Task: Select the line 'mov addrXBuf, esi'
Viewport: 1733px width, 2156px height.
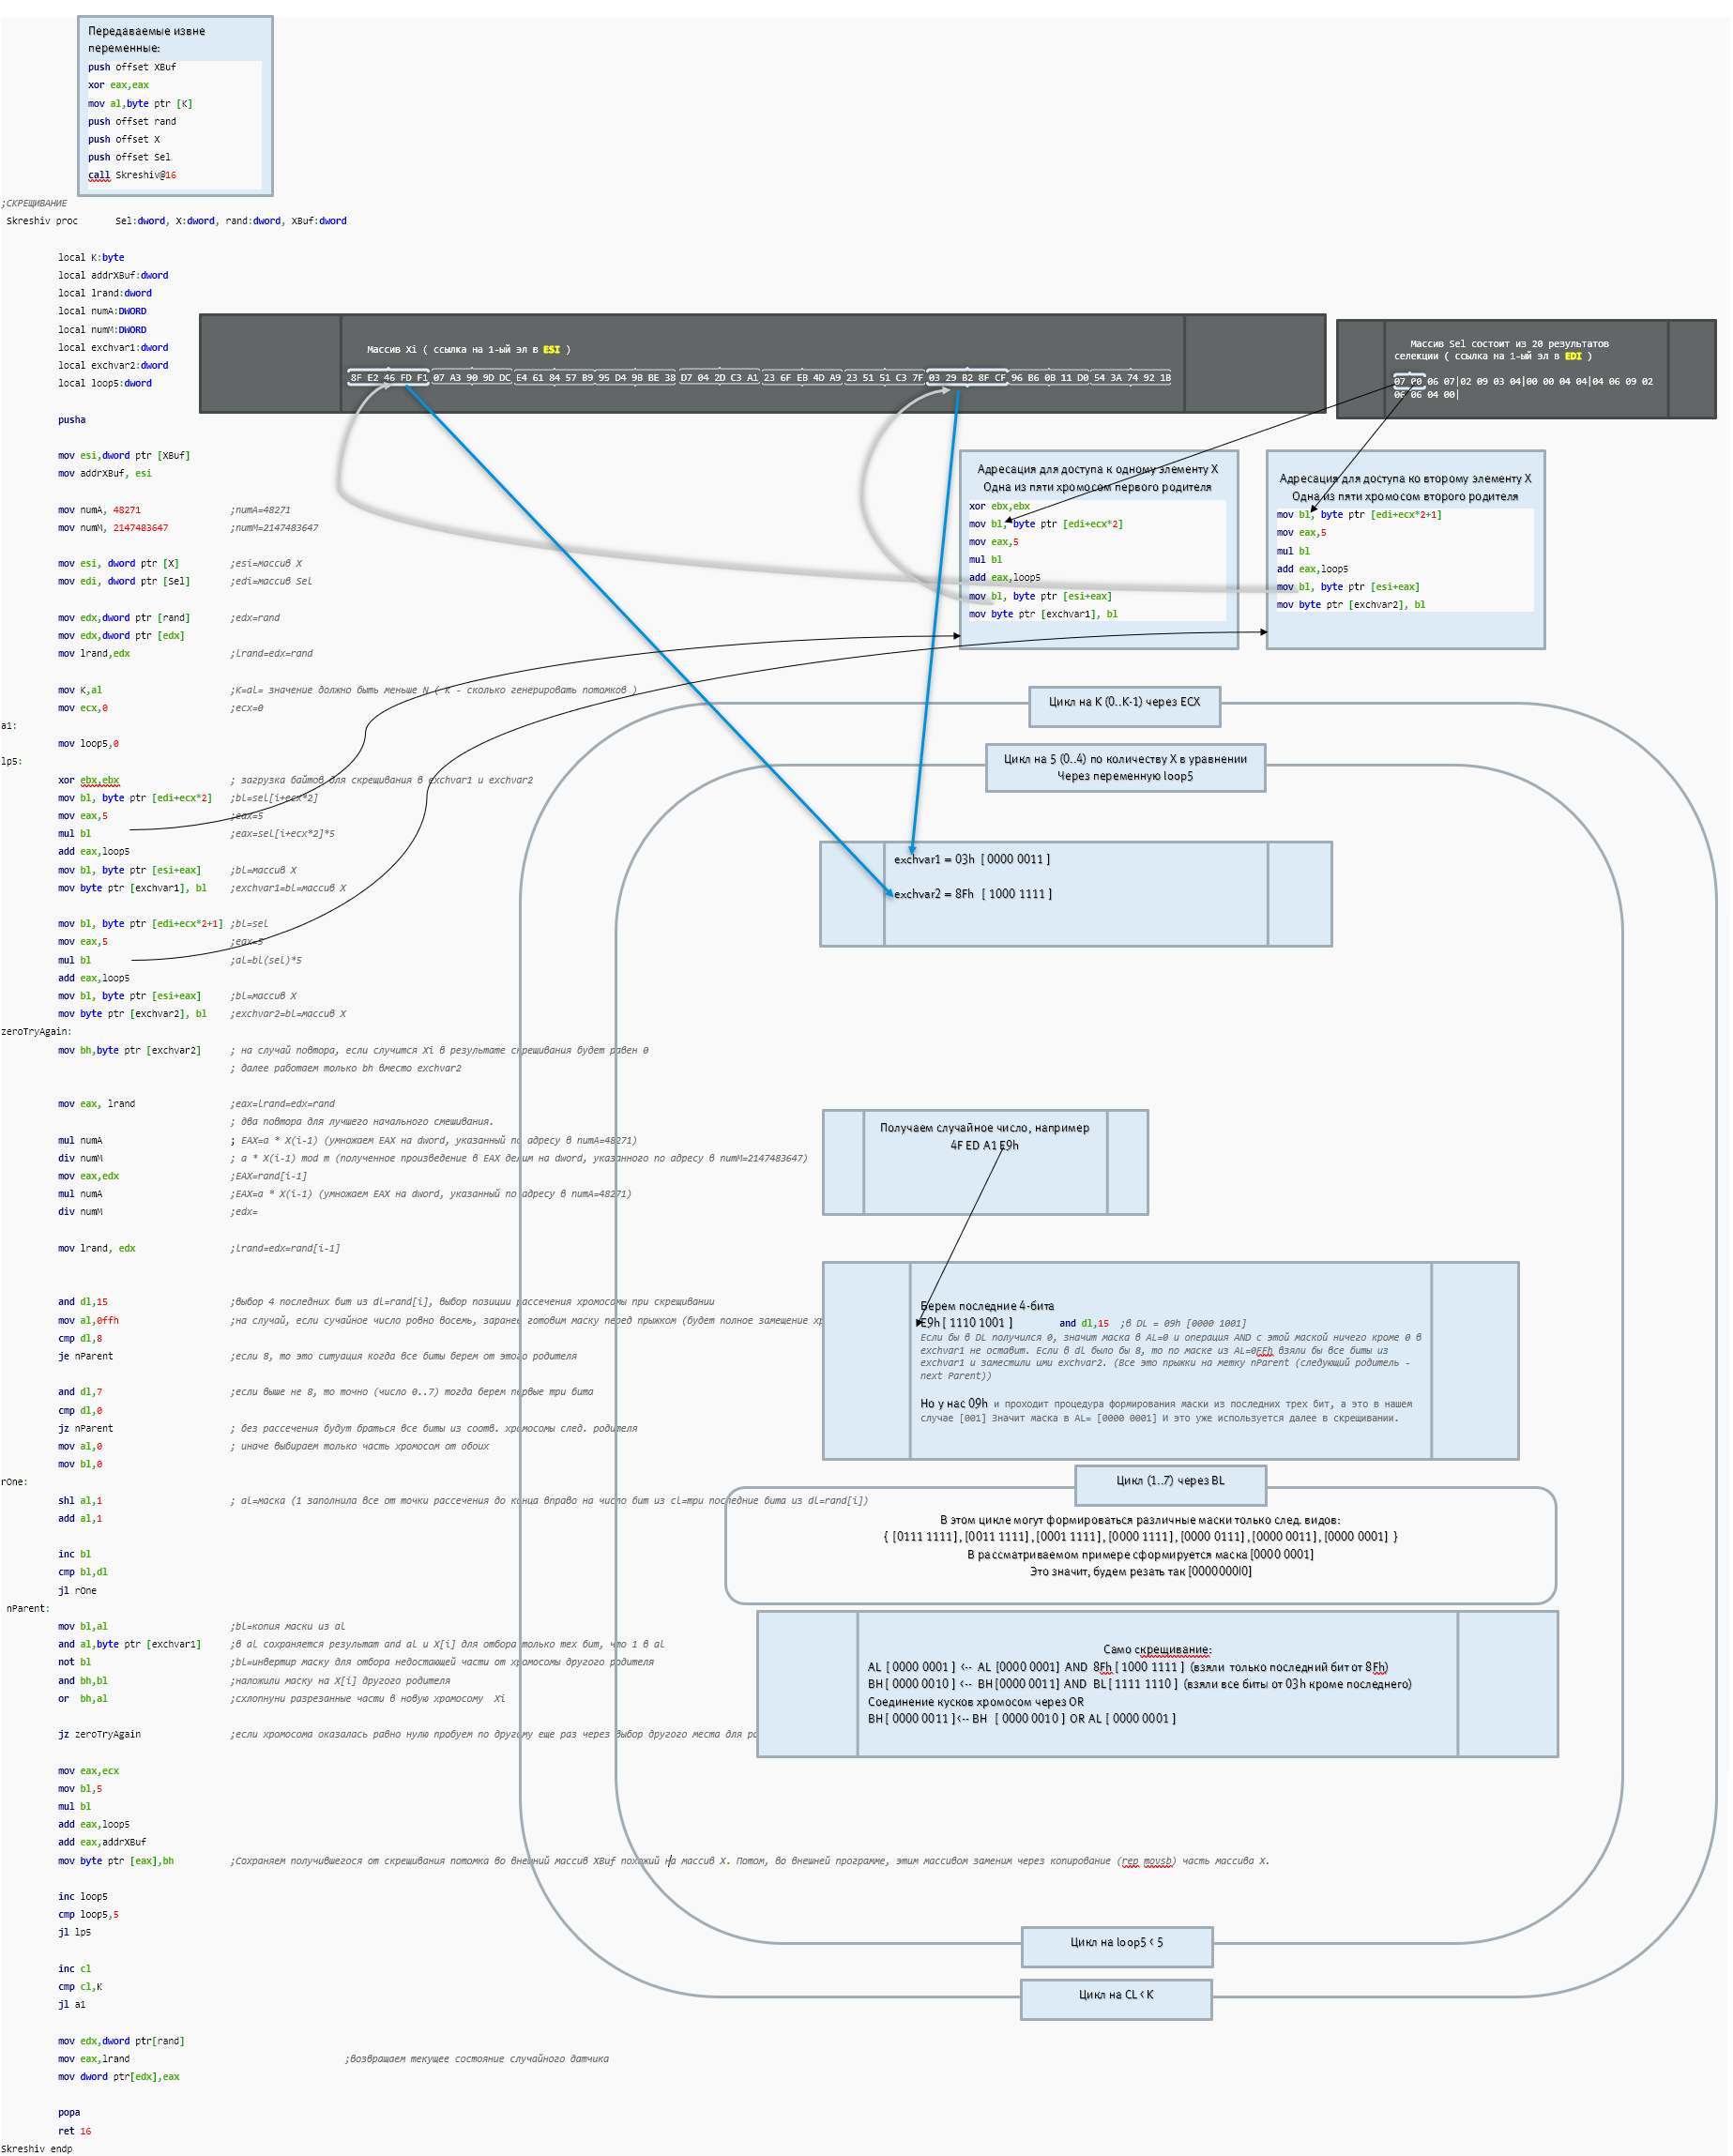Action: click(105, 473)
